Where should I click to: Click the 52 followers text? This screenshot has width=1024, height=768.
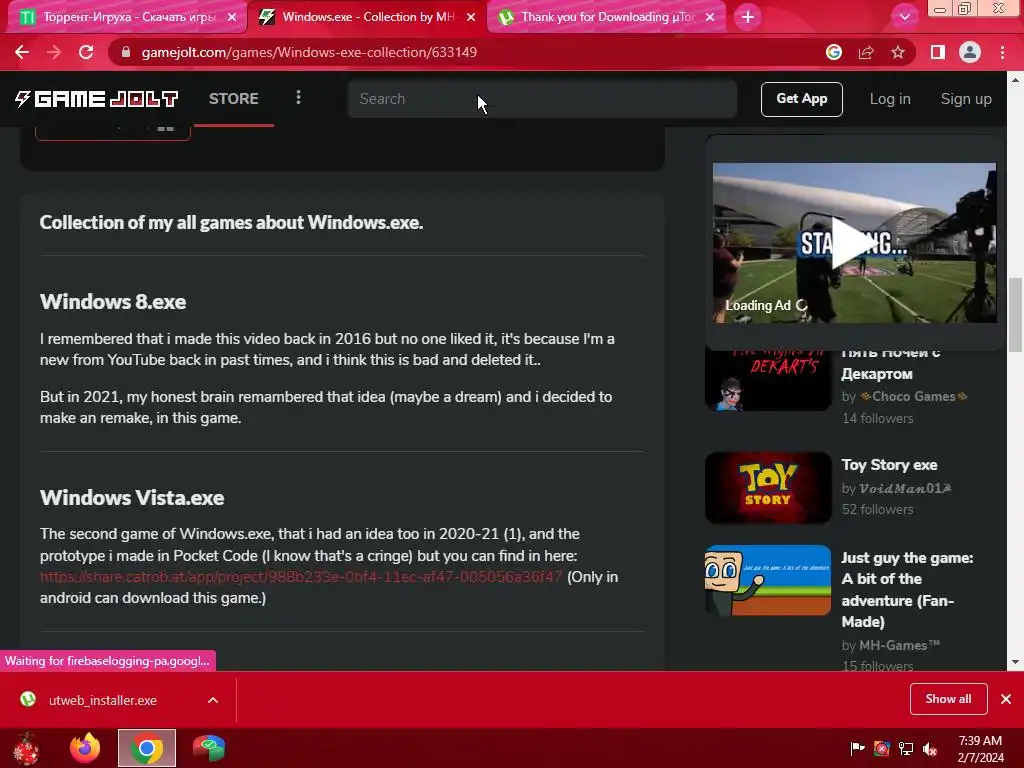point(877,509)
